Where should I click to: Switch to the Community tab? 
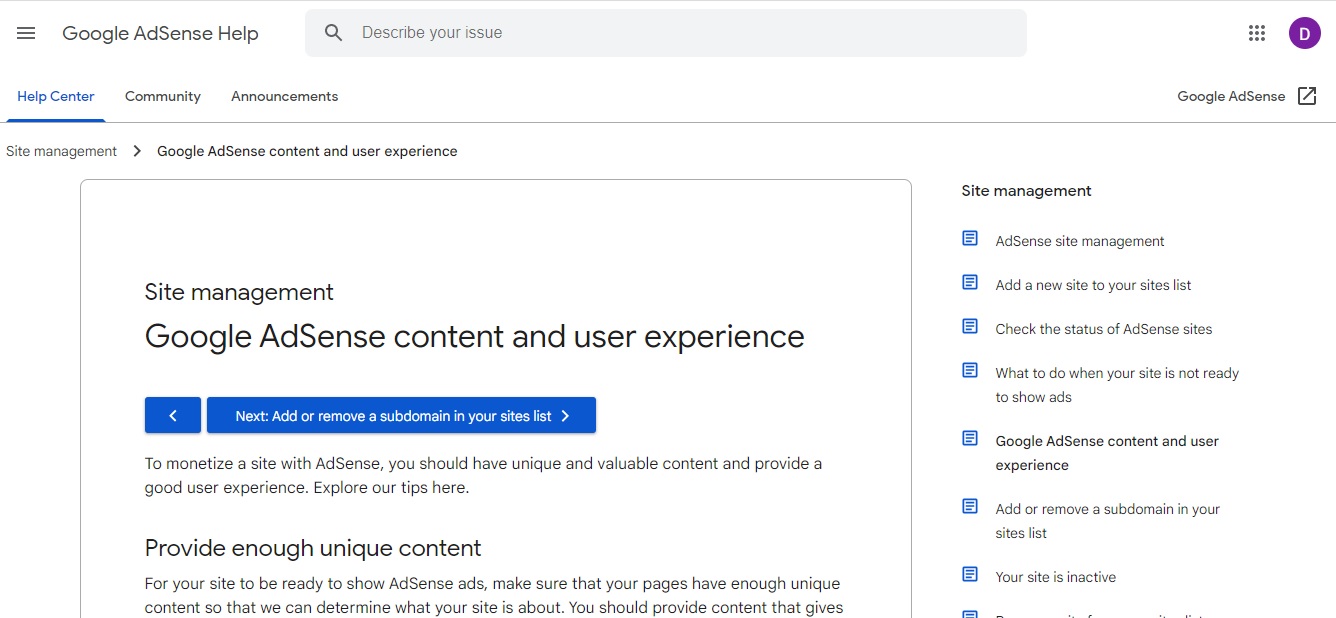[163, 97]
